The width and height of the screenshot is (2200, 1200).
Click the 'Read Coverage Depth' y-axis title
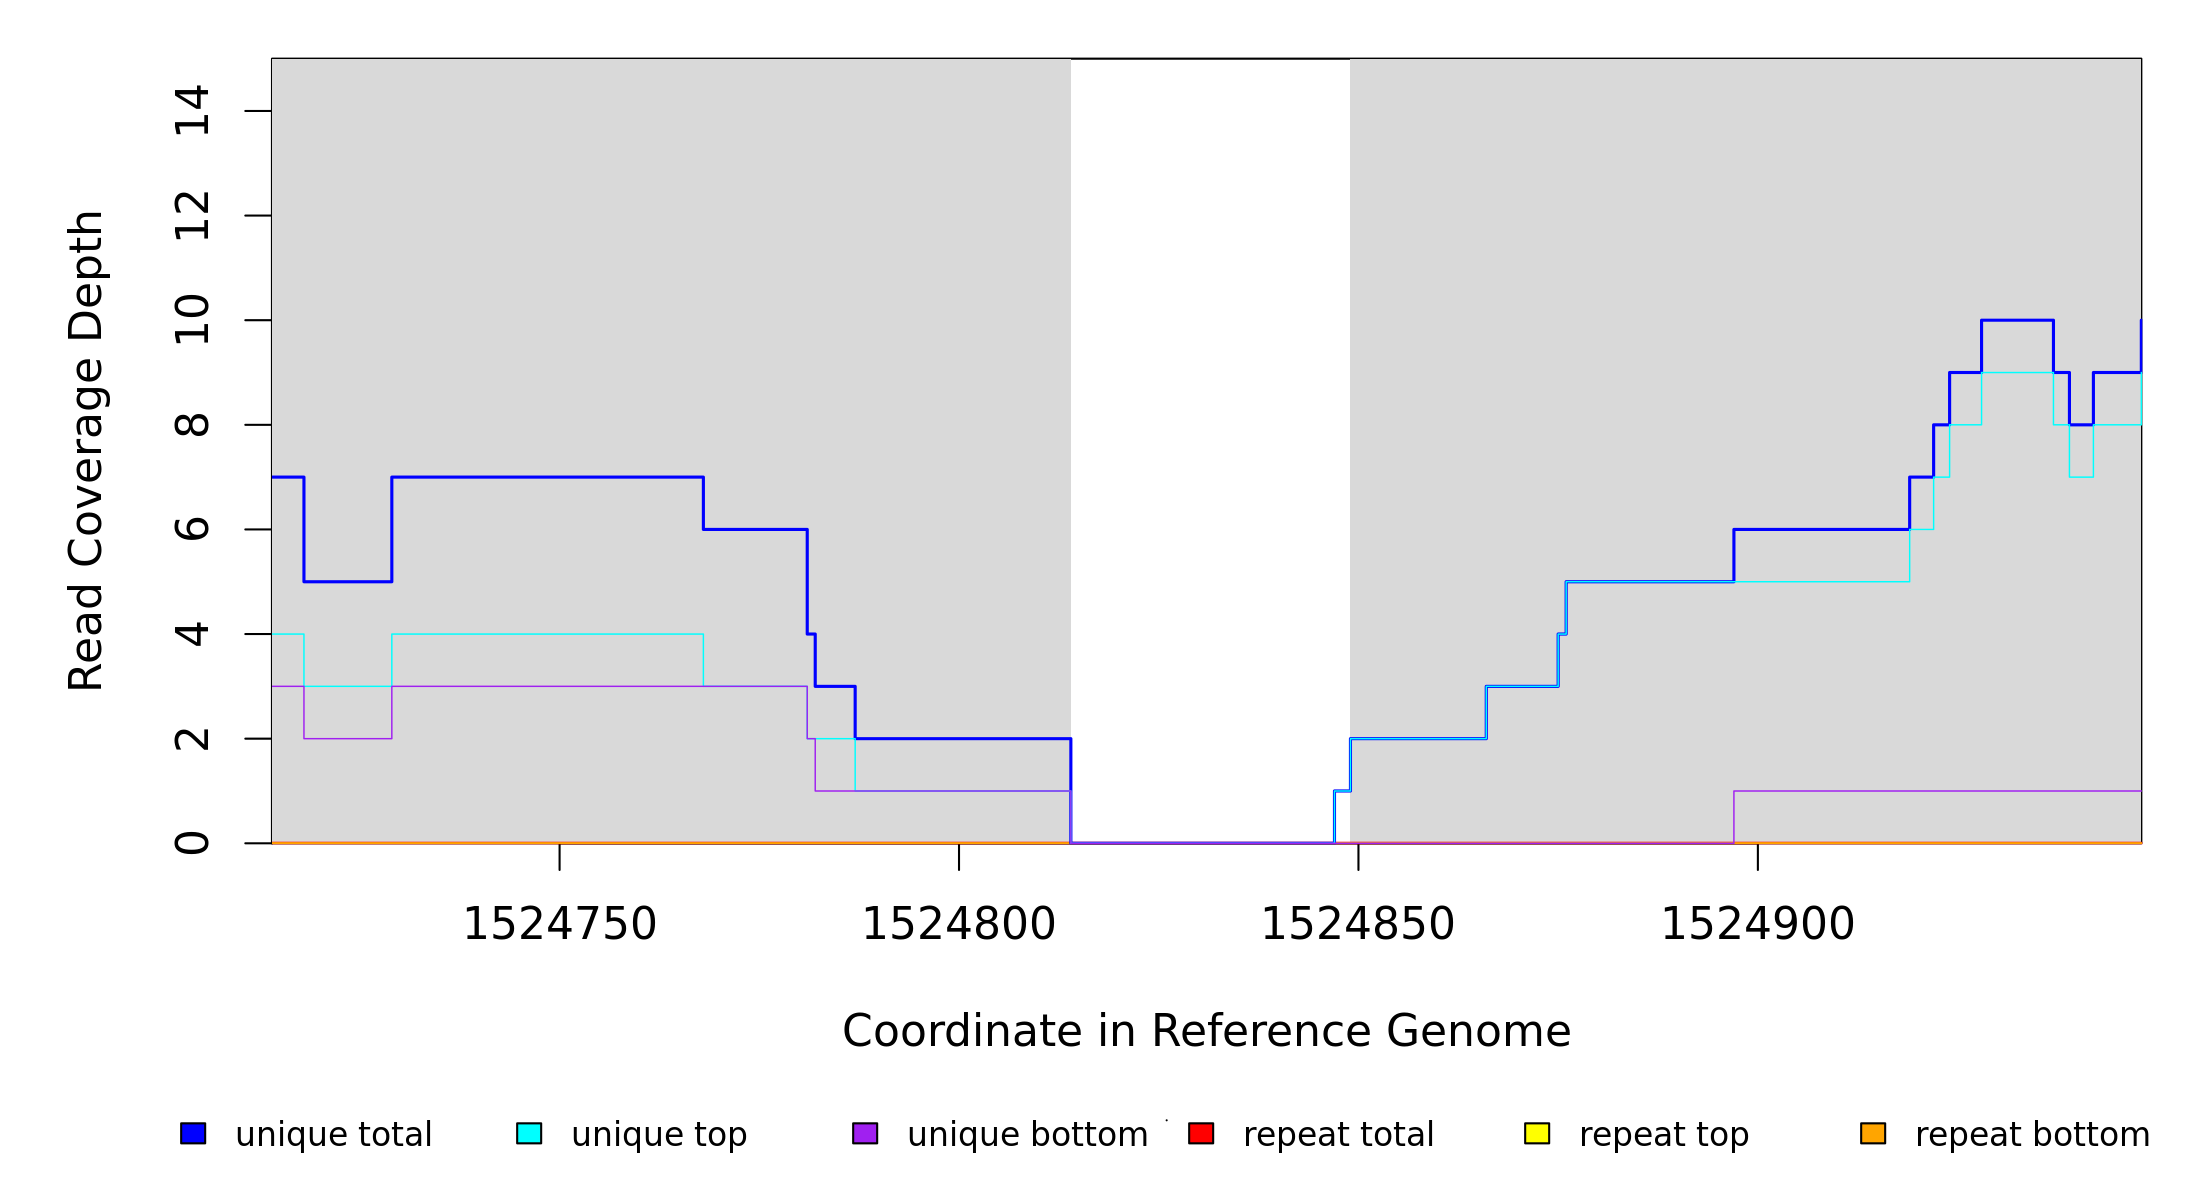coord(86,450)
